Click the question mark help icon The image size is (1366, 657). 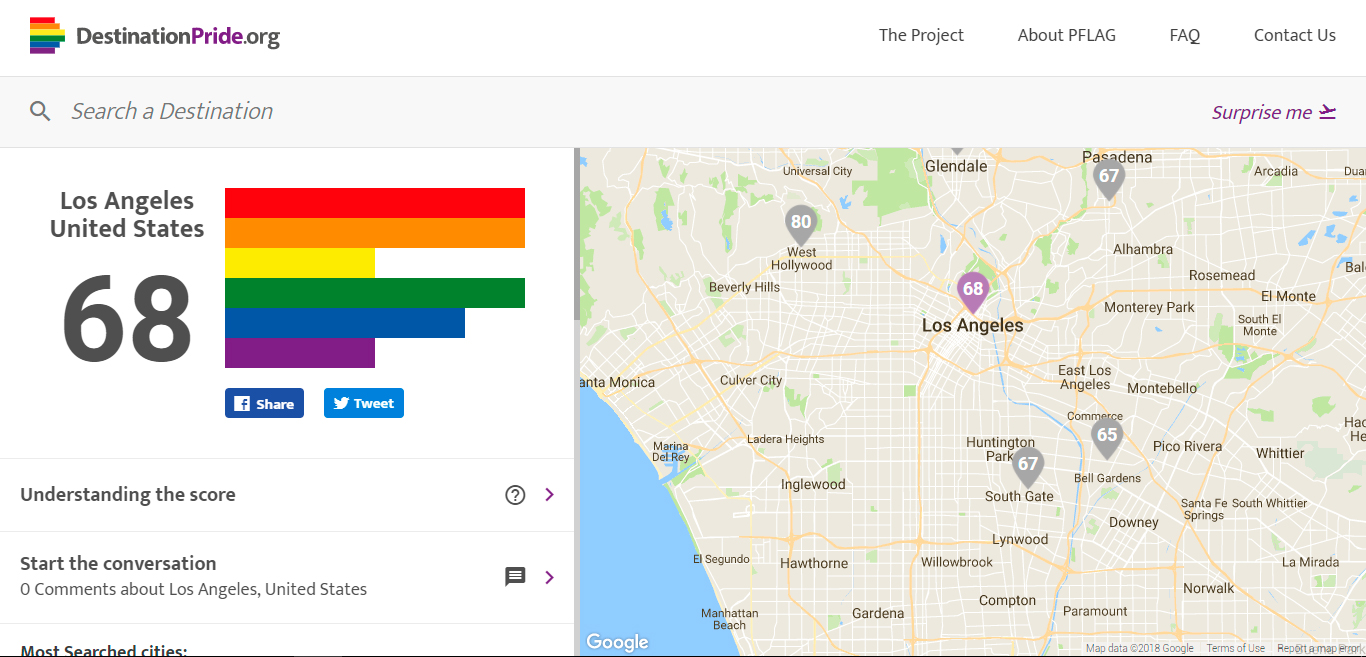point(515,494)
